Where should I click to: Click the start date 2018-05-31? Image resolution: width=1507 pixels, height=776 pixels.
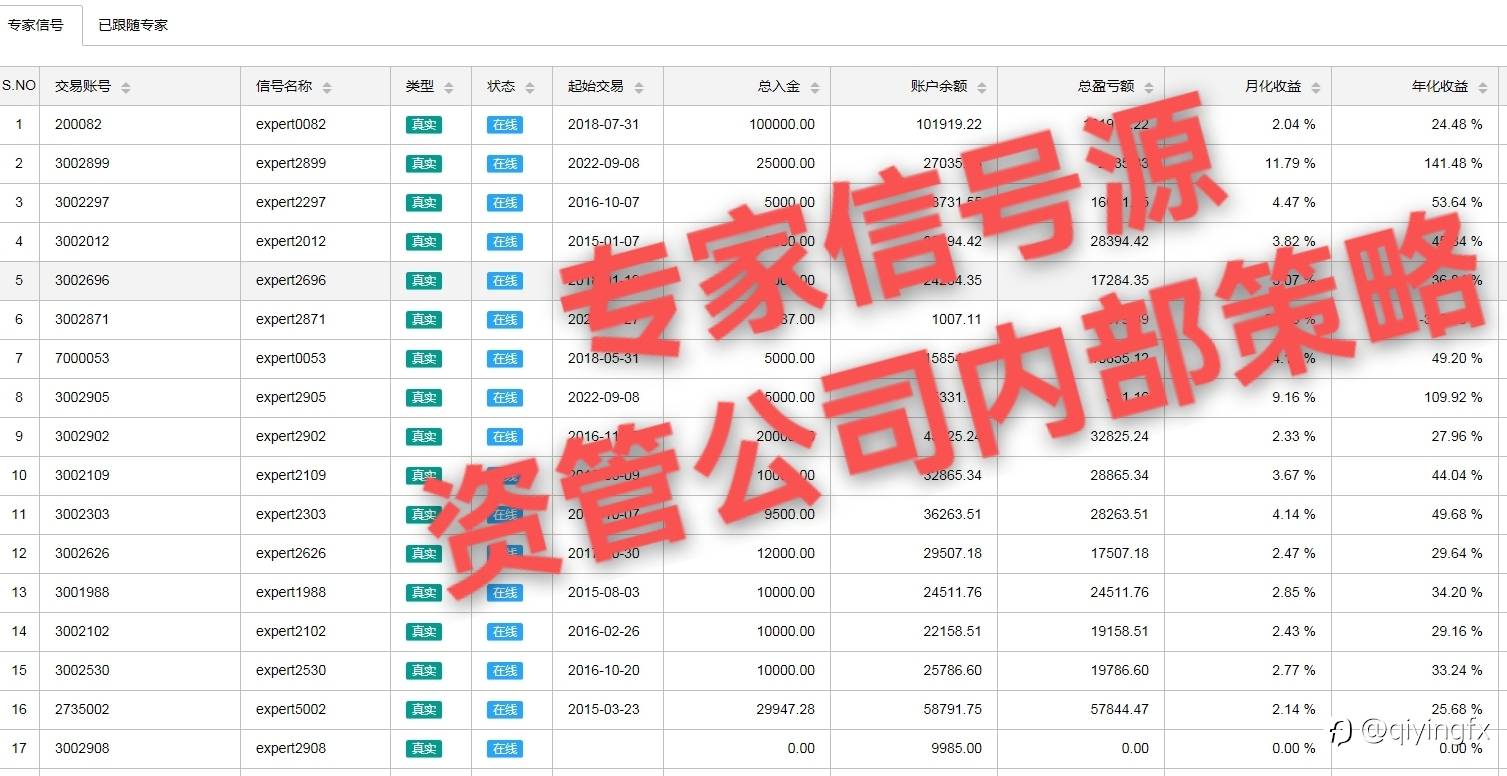click(603, 359)
